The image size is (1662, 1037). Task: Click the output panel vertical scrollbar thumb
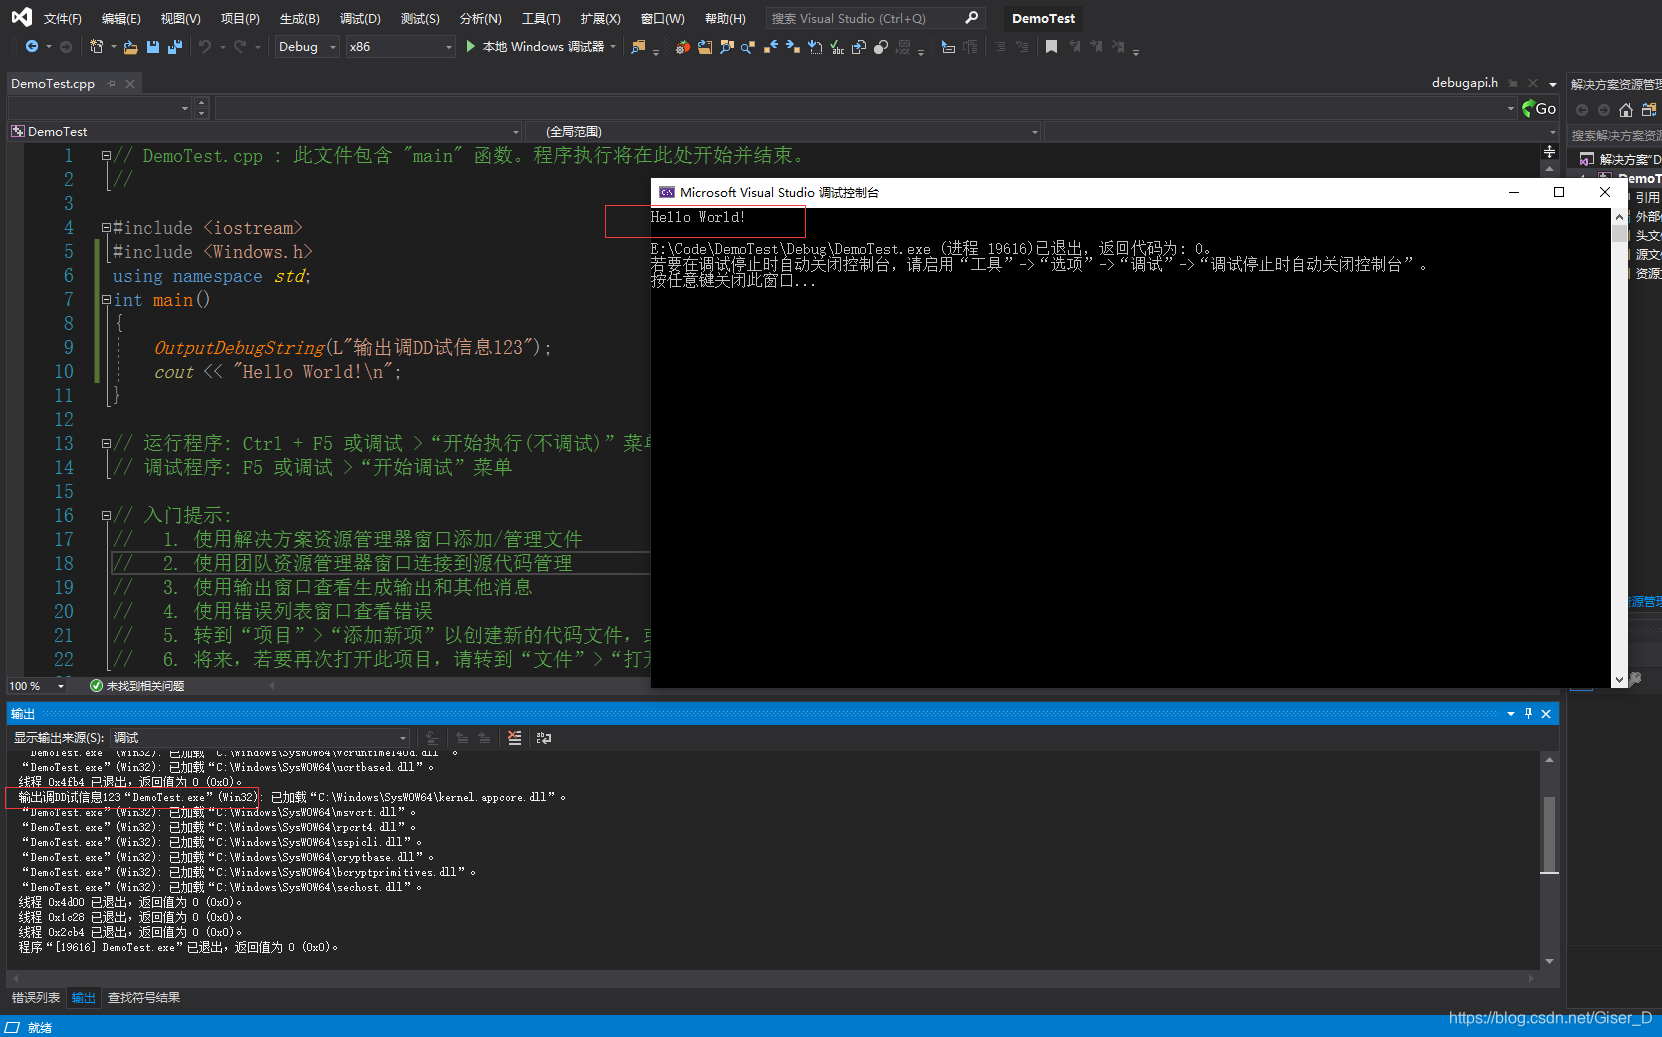coord(1549,835)
